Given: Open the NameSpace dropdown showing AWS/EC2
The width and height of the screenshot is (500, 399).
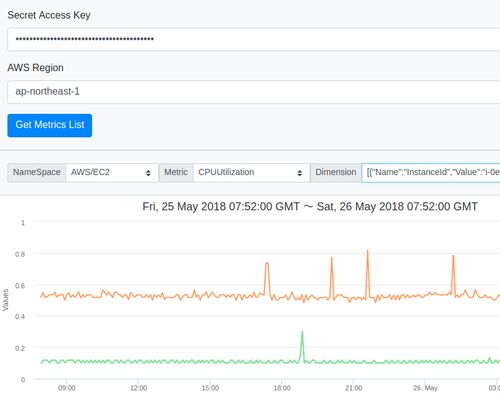Looking at the screenshot, I should 112,173.
